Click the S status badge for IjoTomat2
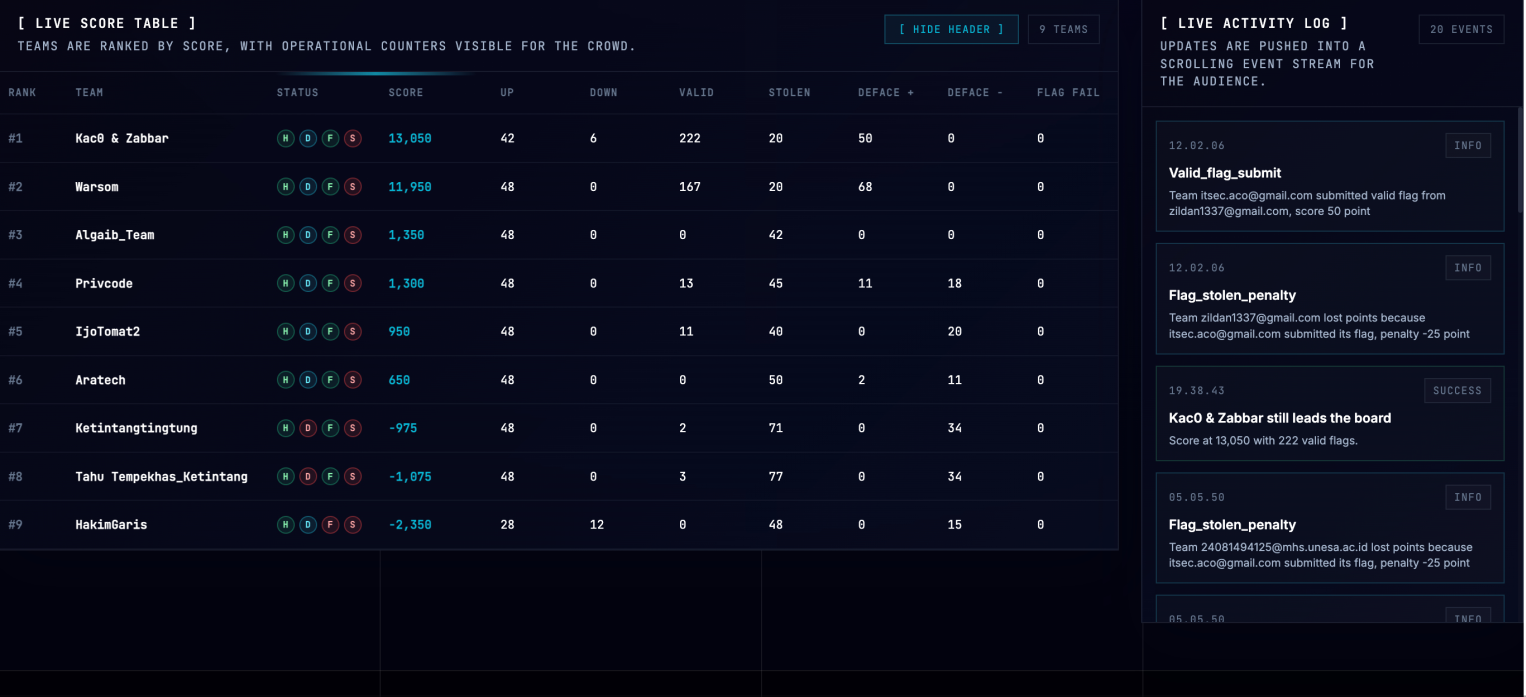The image size is (1526, 697). click(x=353, y=332)
